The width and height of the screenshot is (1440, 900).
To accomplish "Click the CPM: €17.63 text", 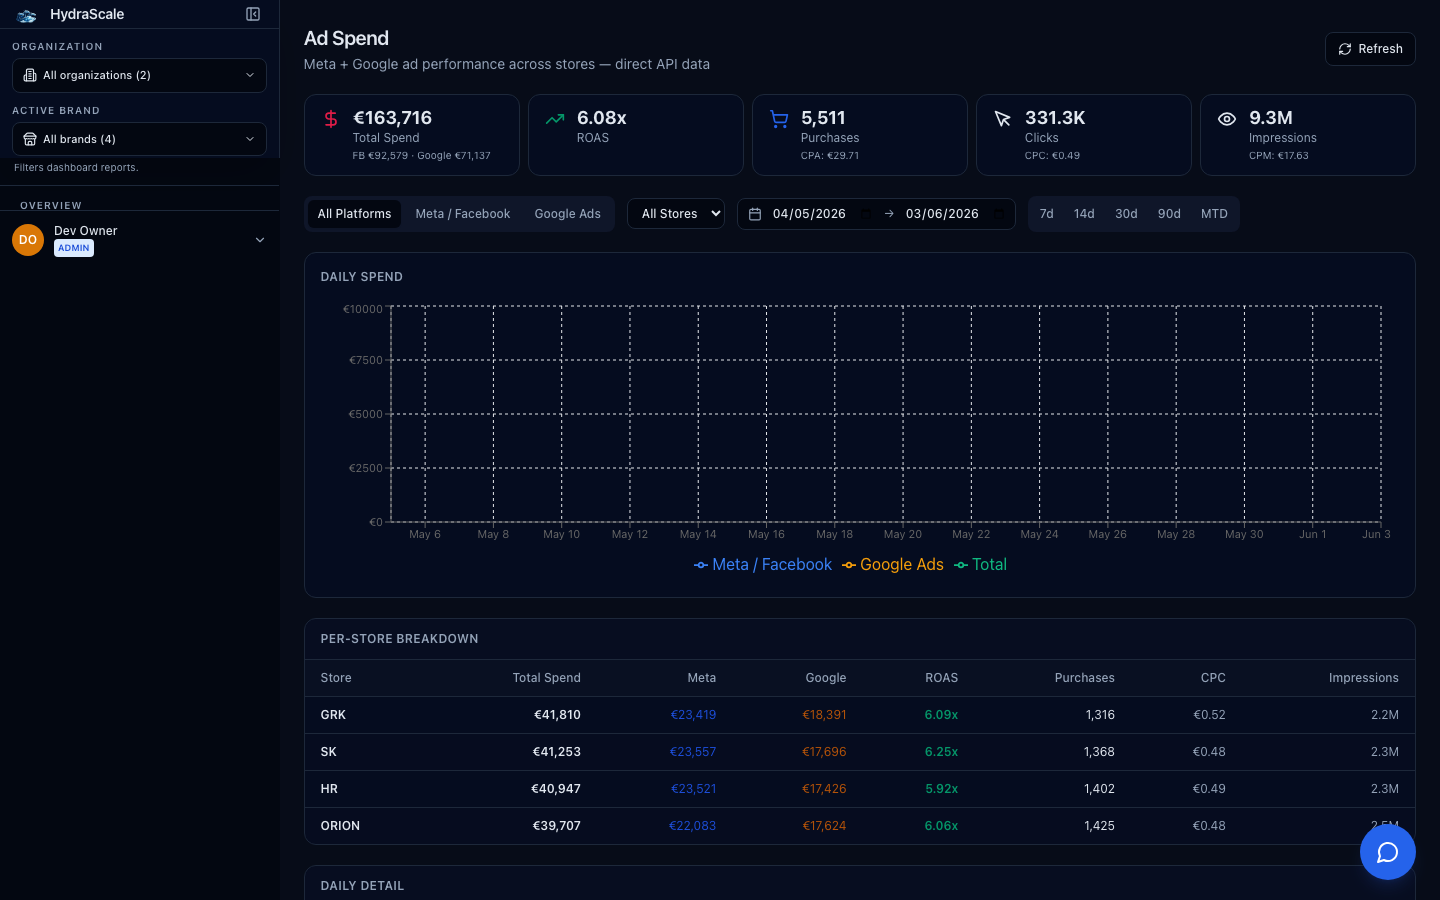I will pyautogui.click(x=1279, y=156).
